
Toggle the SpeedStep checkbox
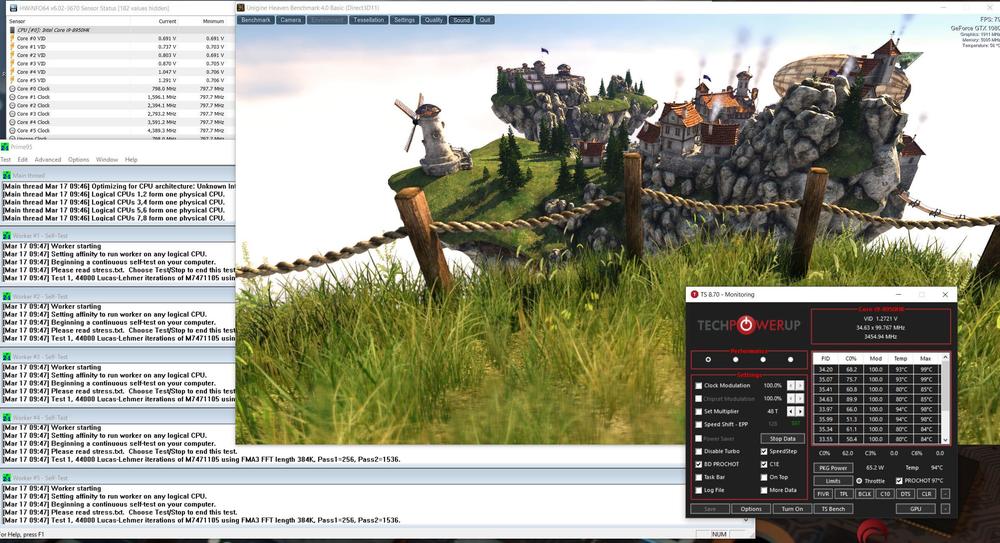click(763, 451)
